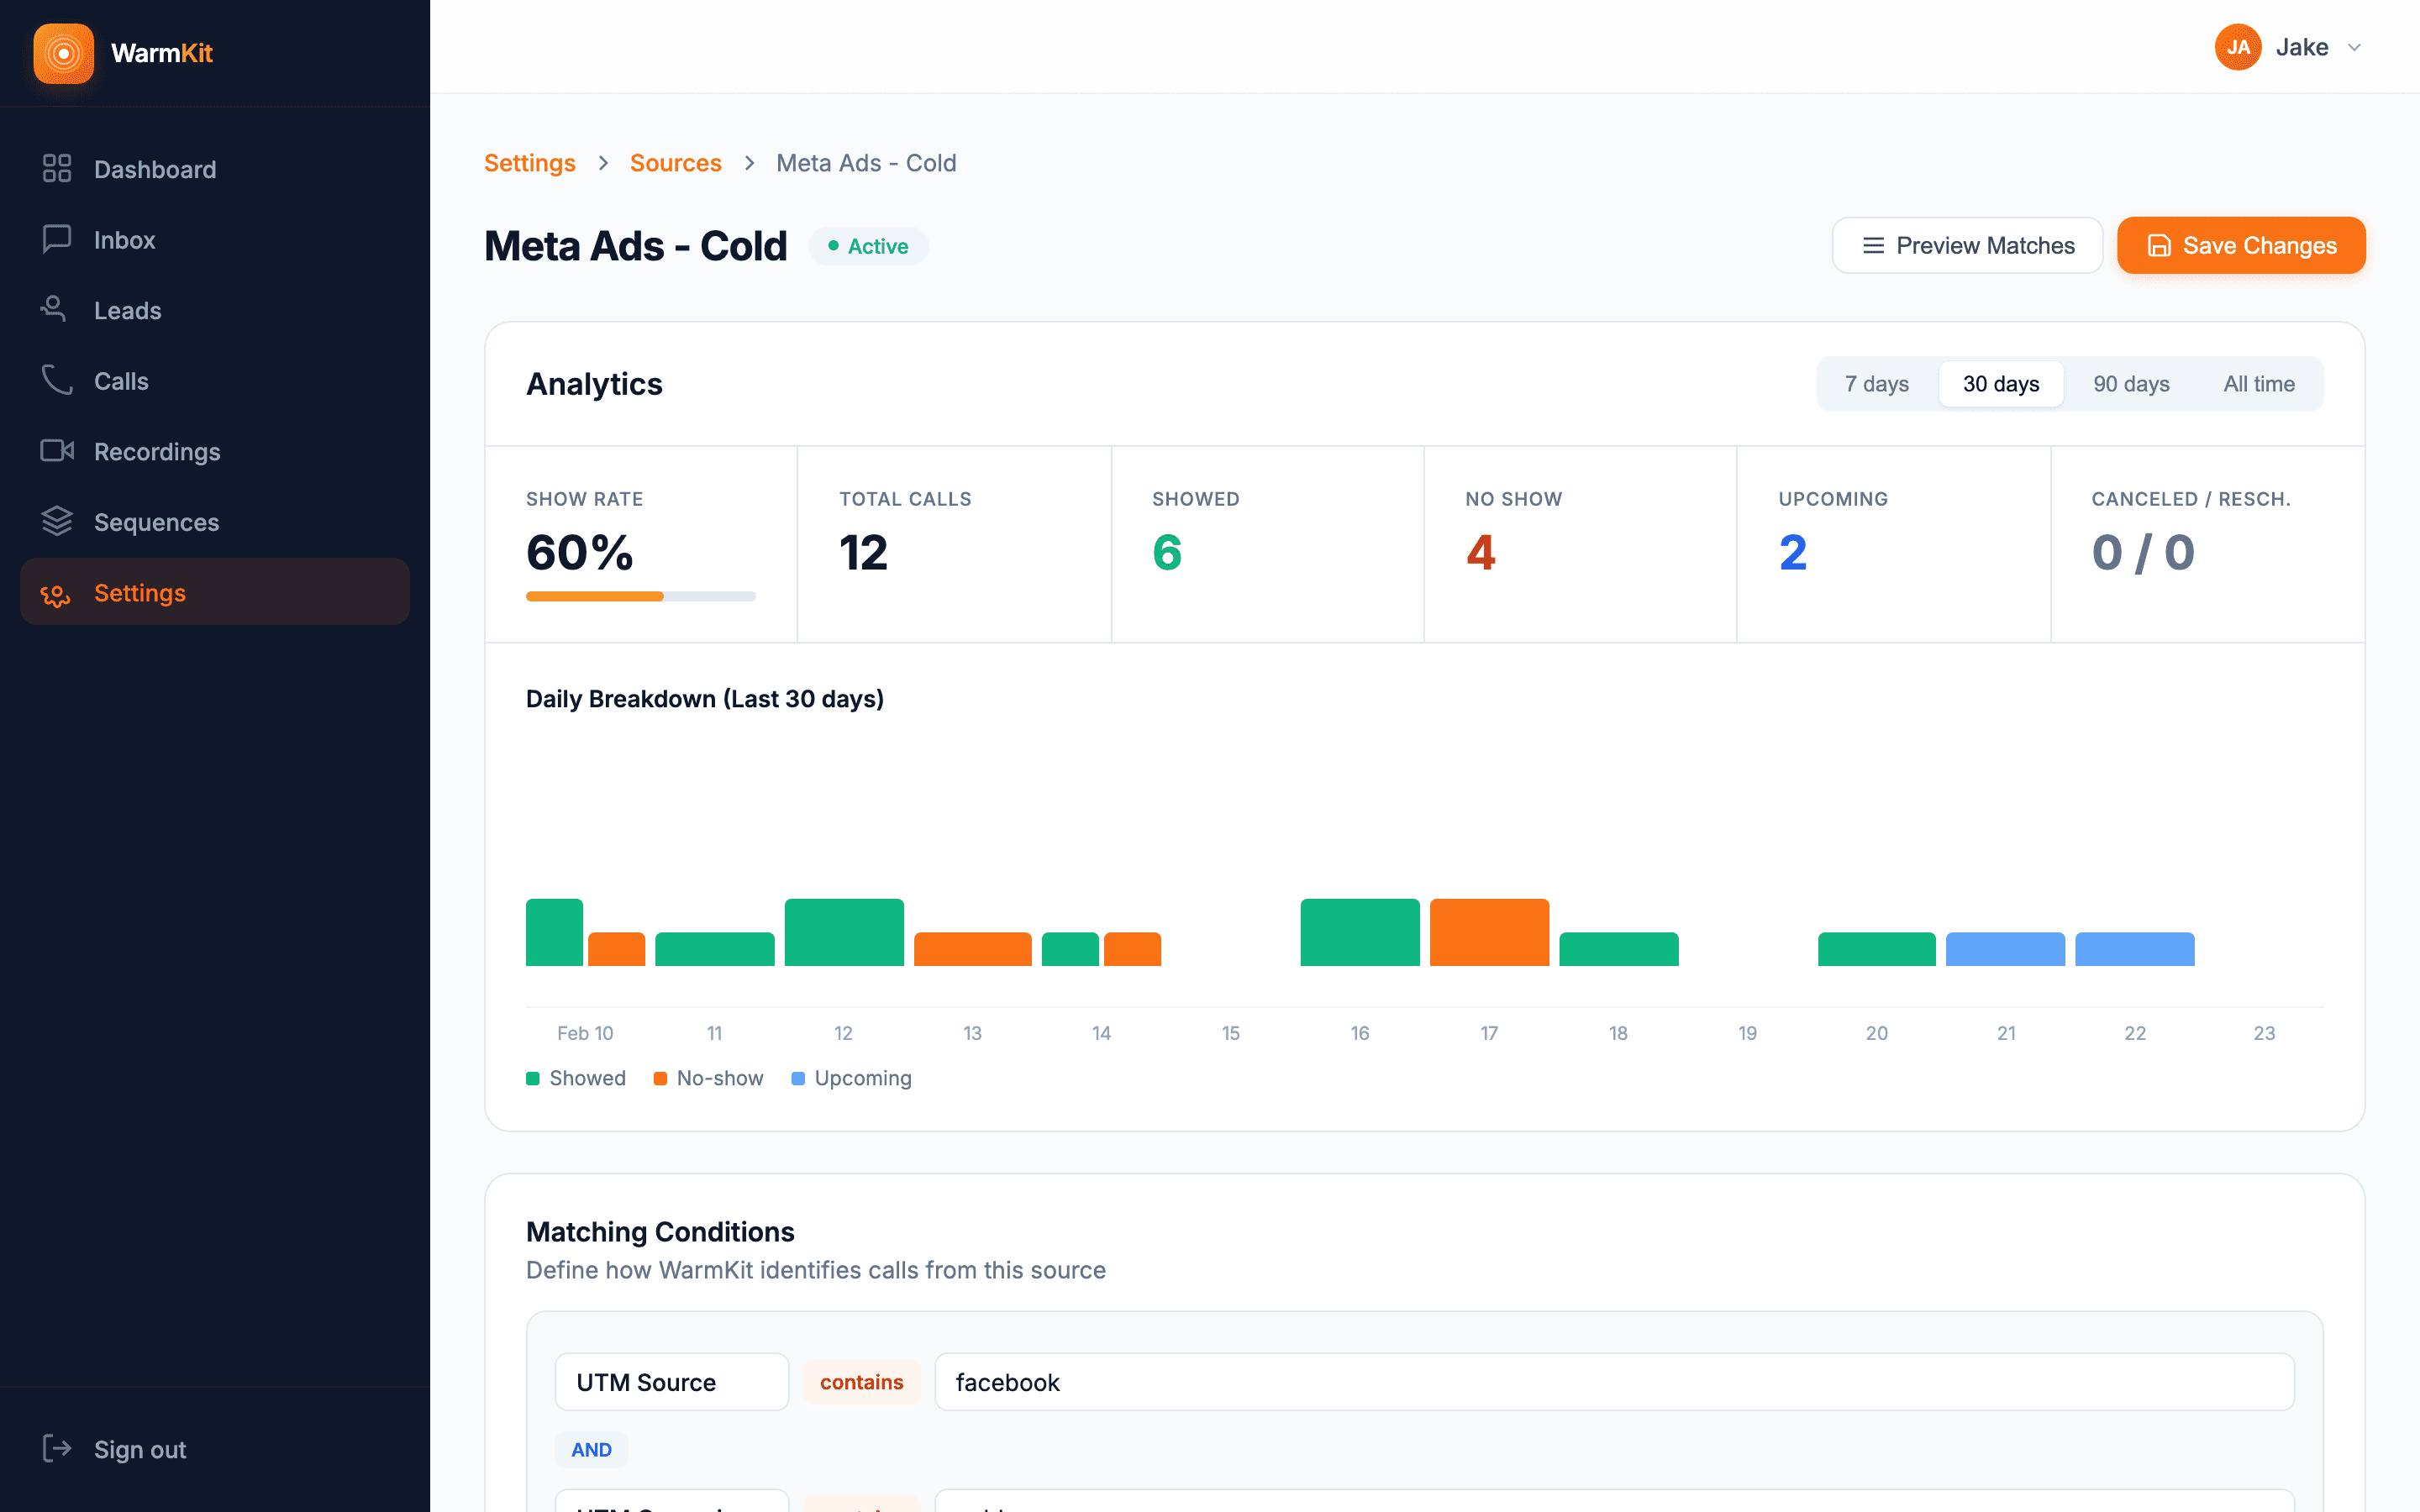This screenshot has width=2420, height=1512.
Task: Toggle the Upcoming legend item
Action: (852, 1078)
